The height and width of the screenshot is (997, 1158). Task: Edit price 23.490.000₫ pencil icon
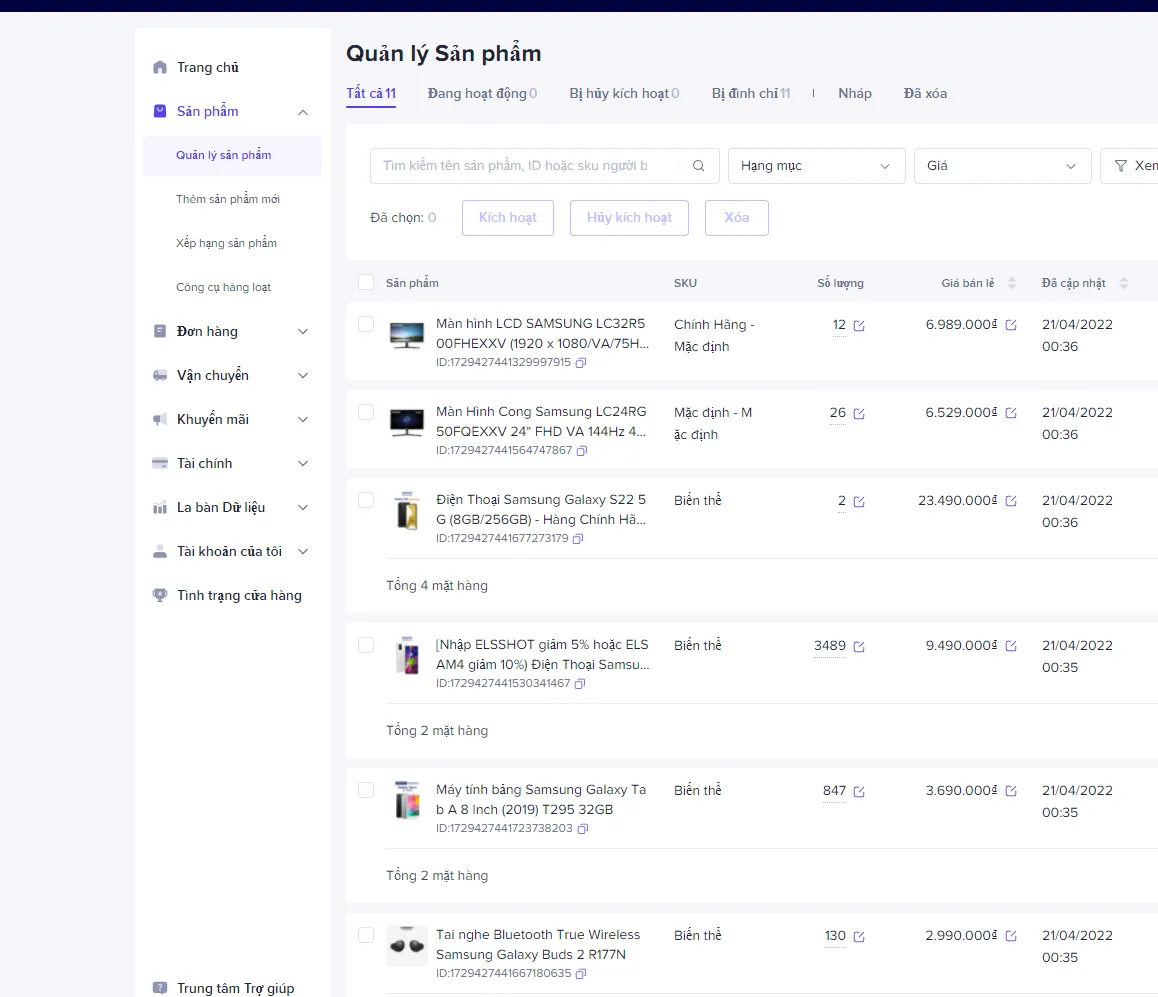pos(1011,501)
